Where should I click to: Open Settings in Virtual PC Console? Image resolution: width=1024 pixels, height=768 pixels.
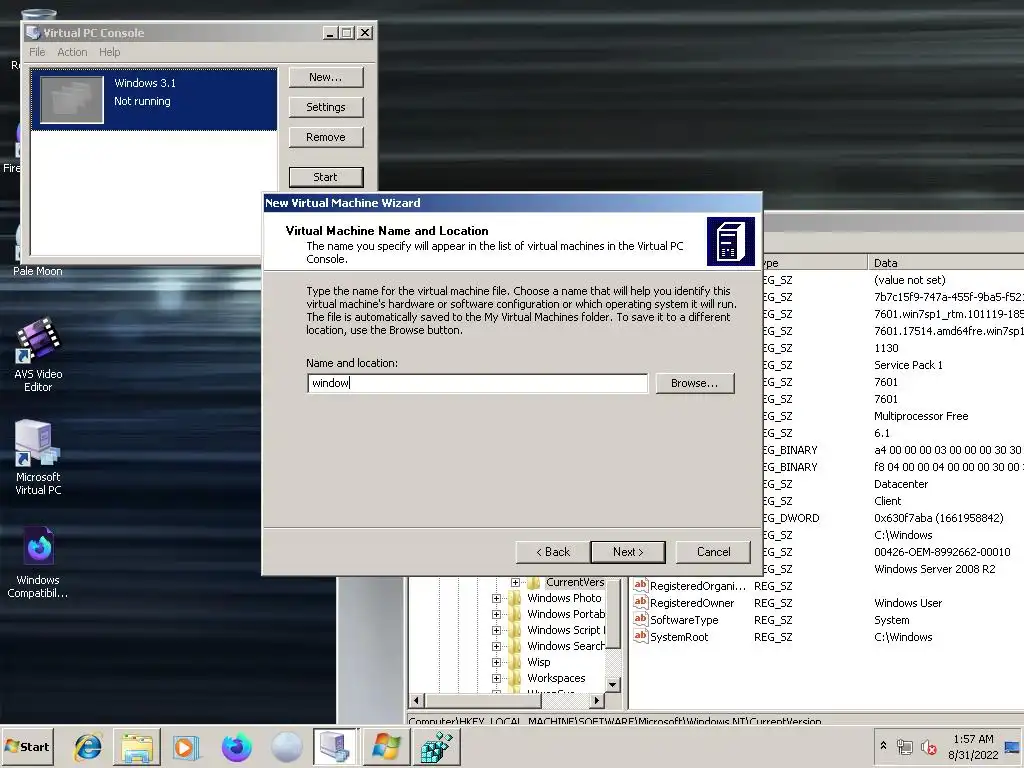pyautogui.click(x=325, y=107)
